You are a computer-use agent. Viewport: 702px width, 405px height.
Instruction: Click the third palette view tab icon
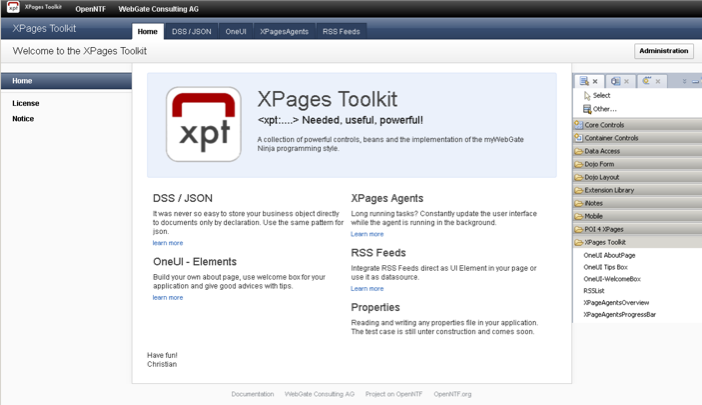pos(647,82)
